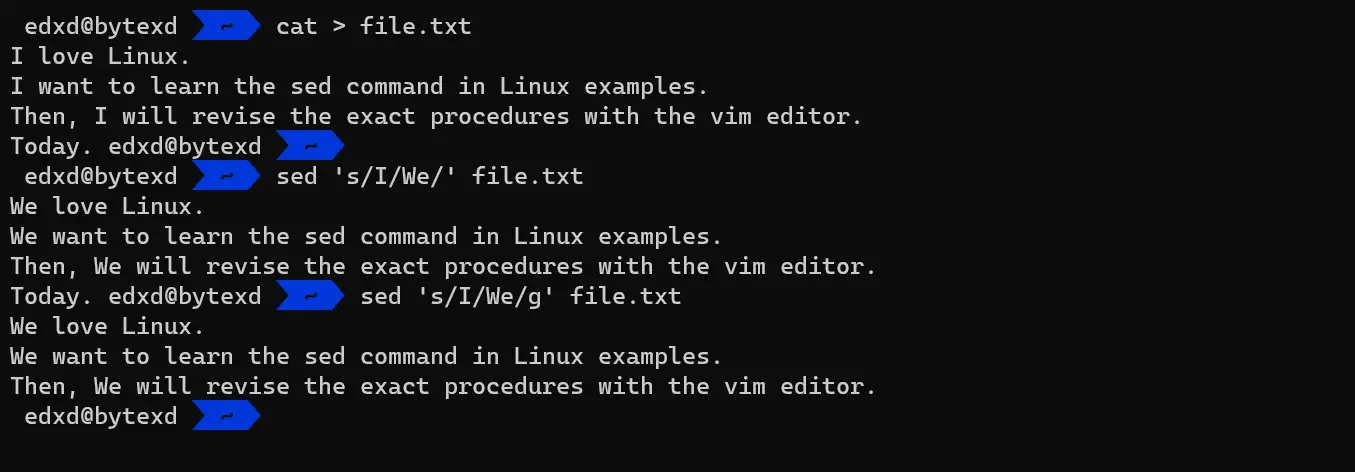Image resolution: width=1355 pixels, height=472 pixels.
Task: Click file.txt in the cat command
Action: 416,26
